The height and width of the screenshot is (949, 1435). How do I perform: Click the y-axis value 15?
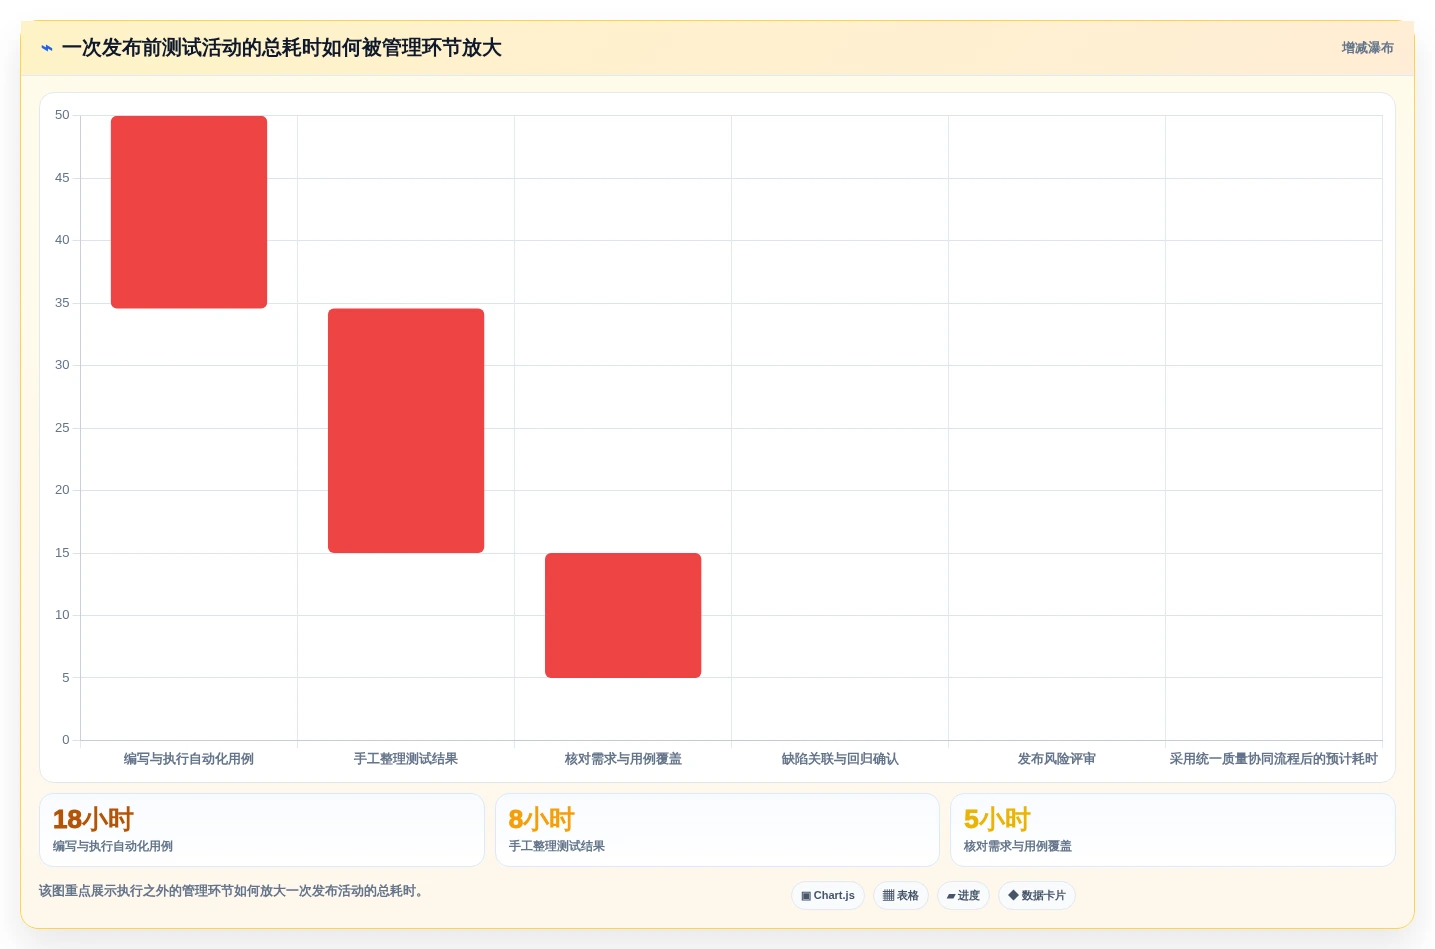[62, 553]
